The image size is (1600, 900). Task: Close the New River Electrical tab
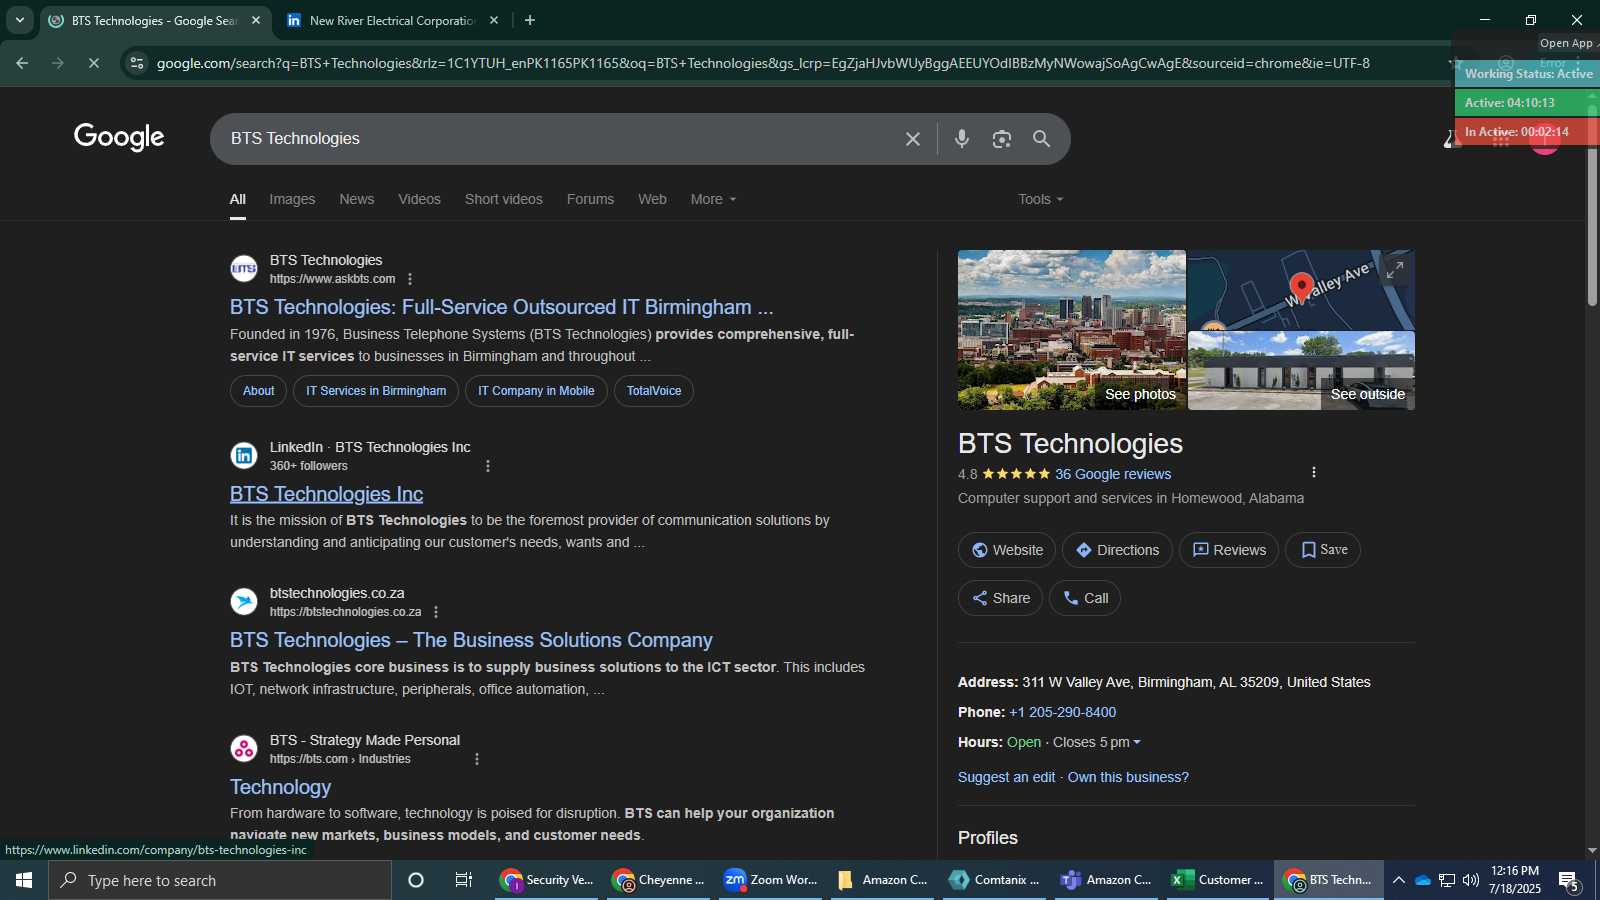tap(494, 20)
